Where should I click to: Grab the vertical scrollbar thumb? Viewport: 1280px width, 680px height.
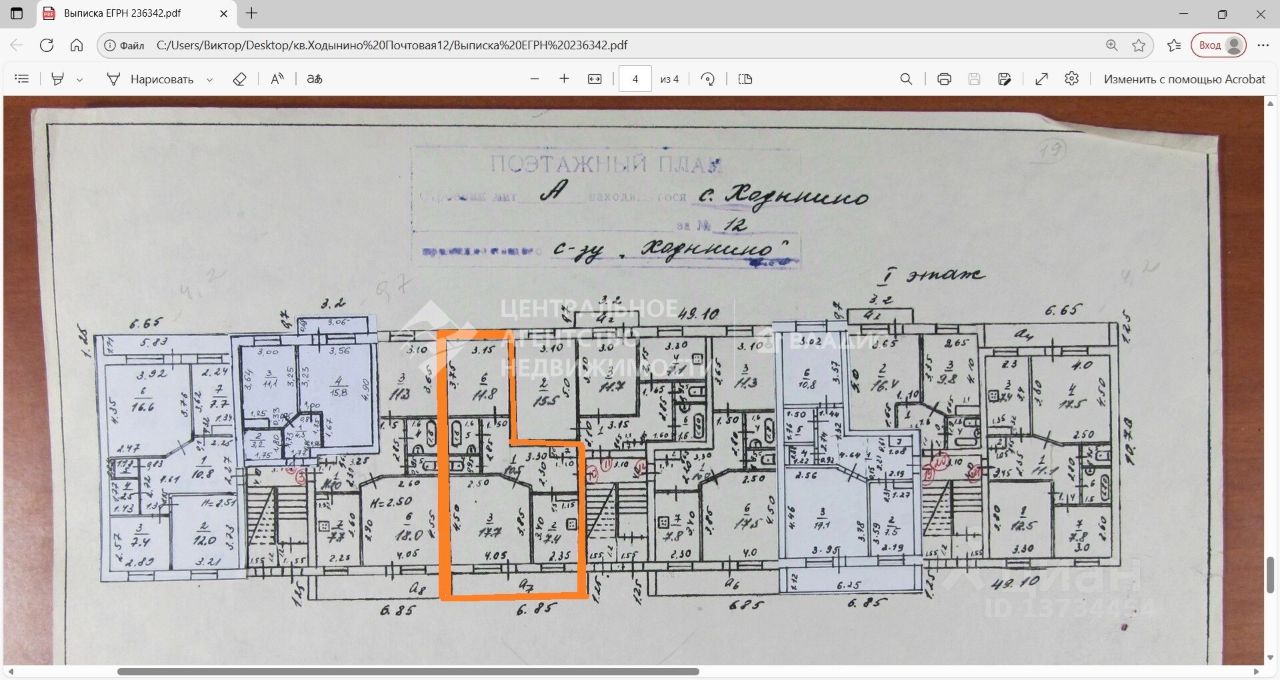(1271, 575)
